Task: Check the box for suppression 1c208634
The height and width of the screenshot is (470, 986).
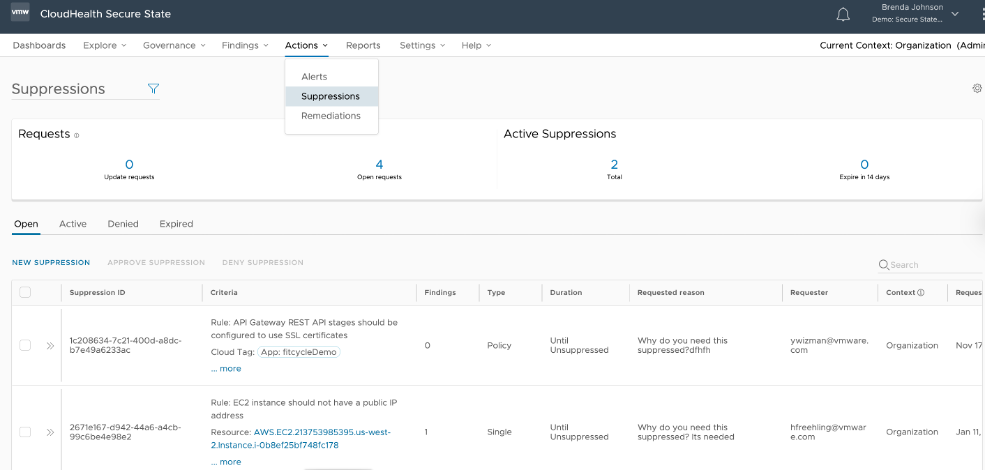Action: click(25, 345)
